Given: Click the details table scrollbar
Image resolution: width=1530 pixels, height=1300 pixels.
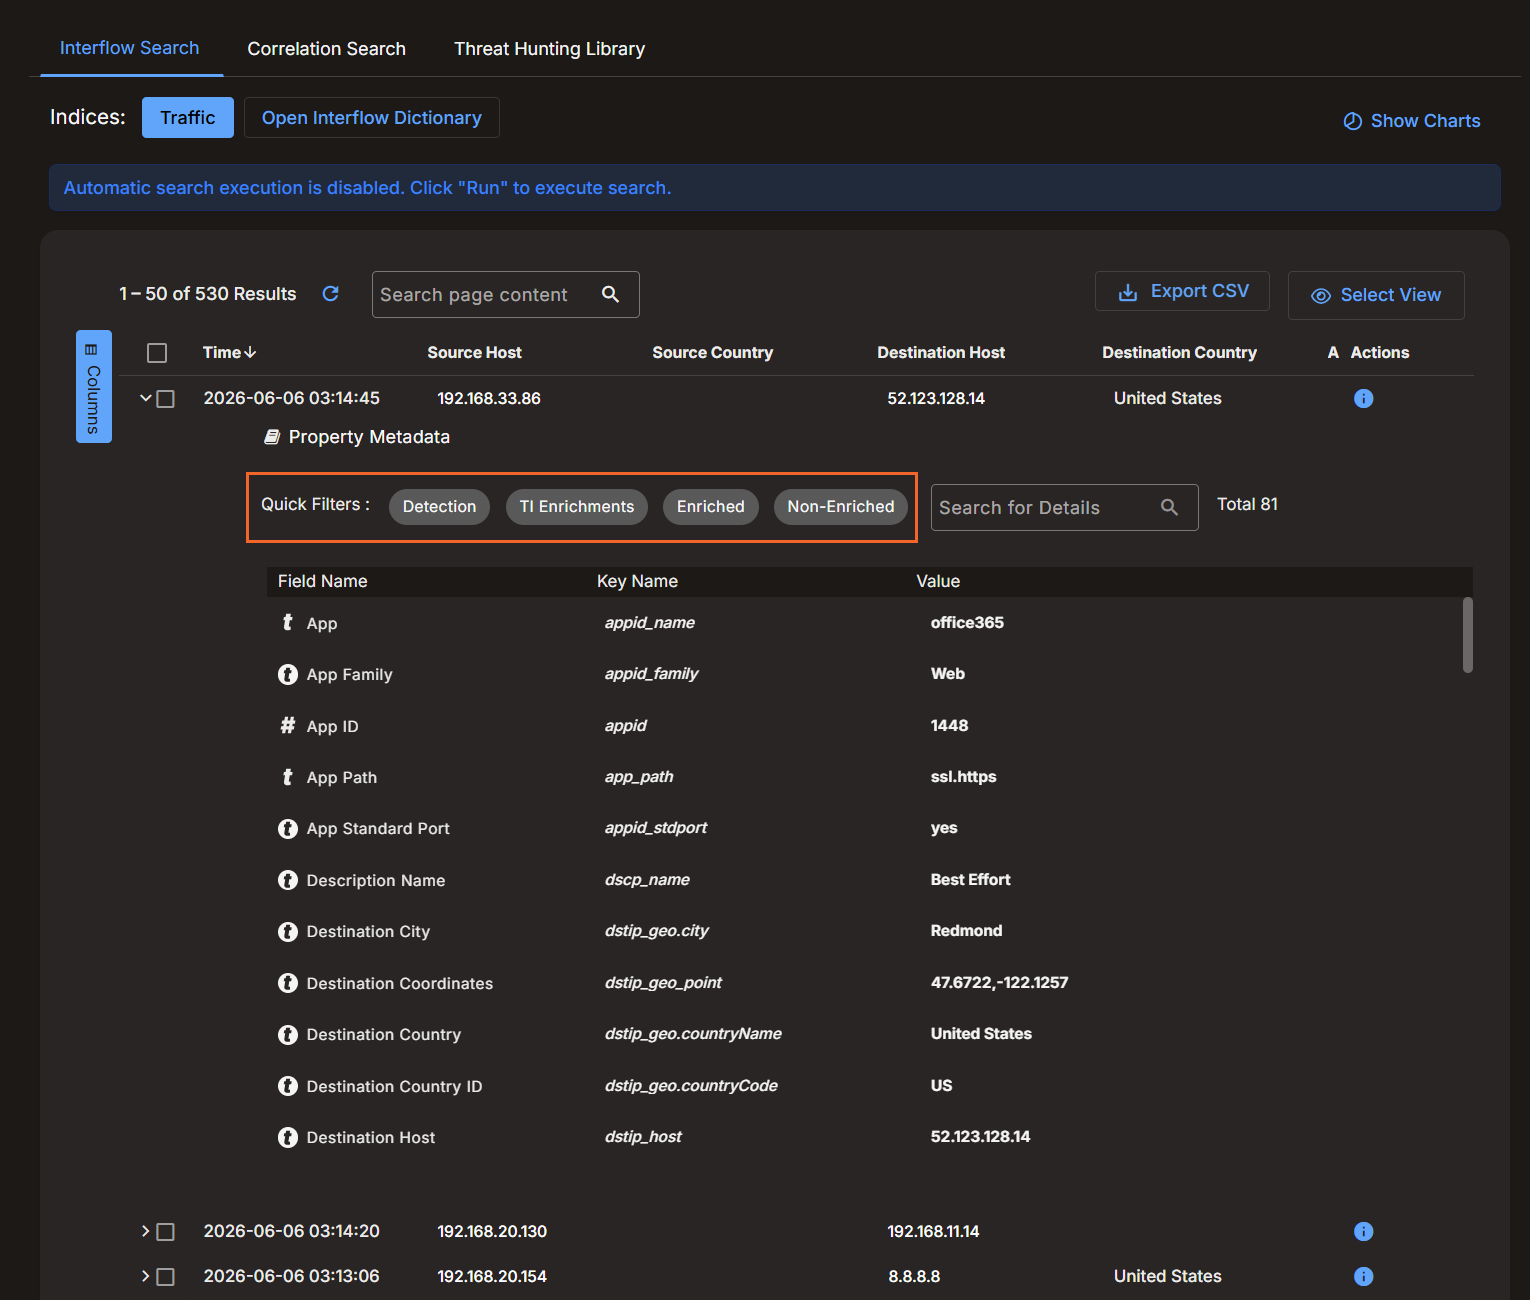Looking at the screenshot, I should click(1468, 635).
